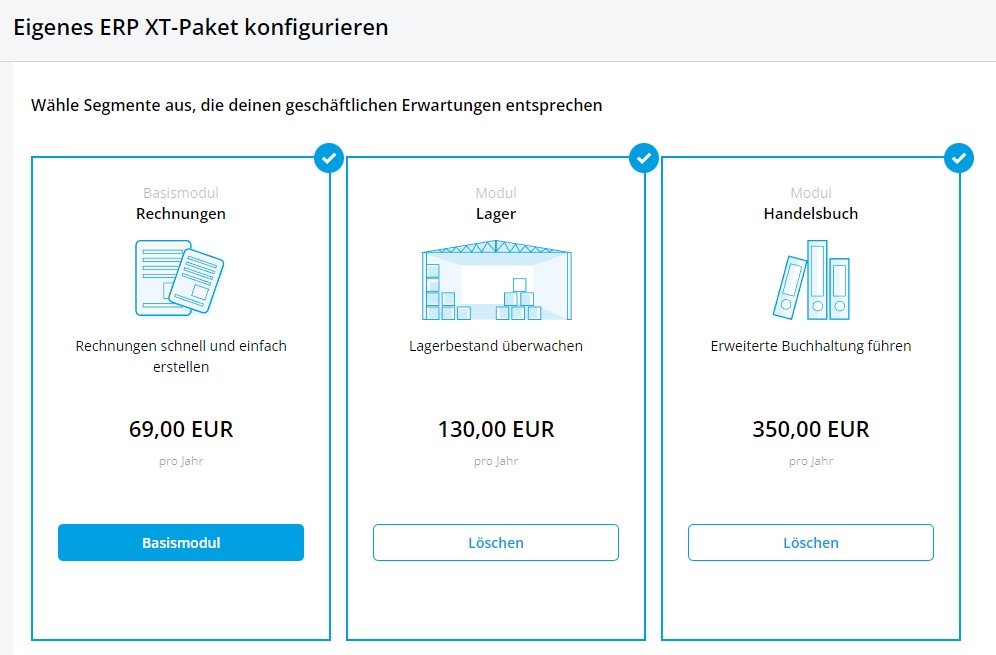This screenshot has height=655, width=996.
Task: Toggle the checkmark on the Rechnungen card
Action: tap(329, 158)
